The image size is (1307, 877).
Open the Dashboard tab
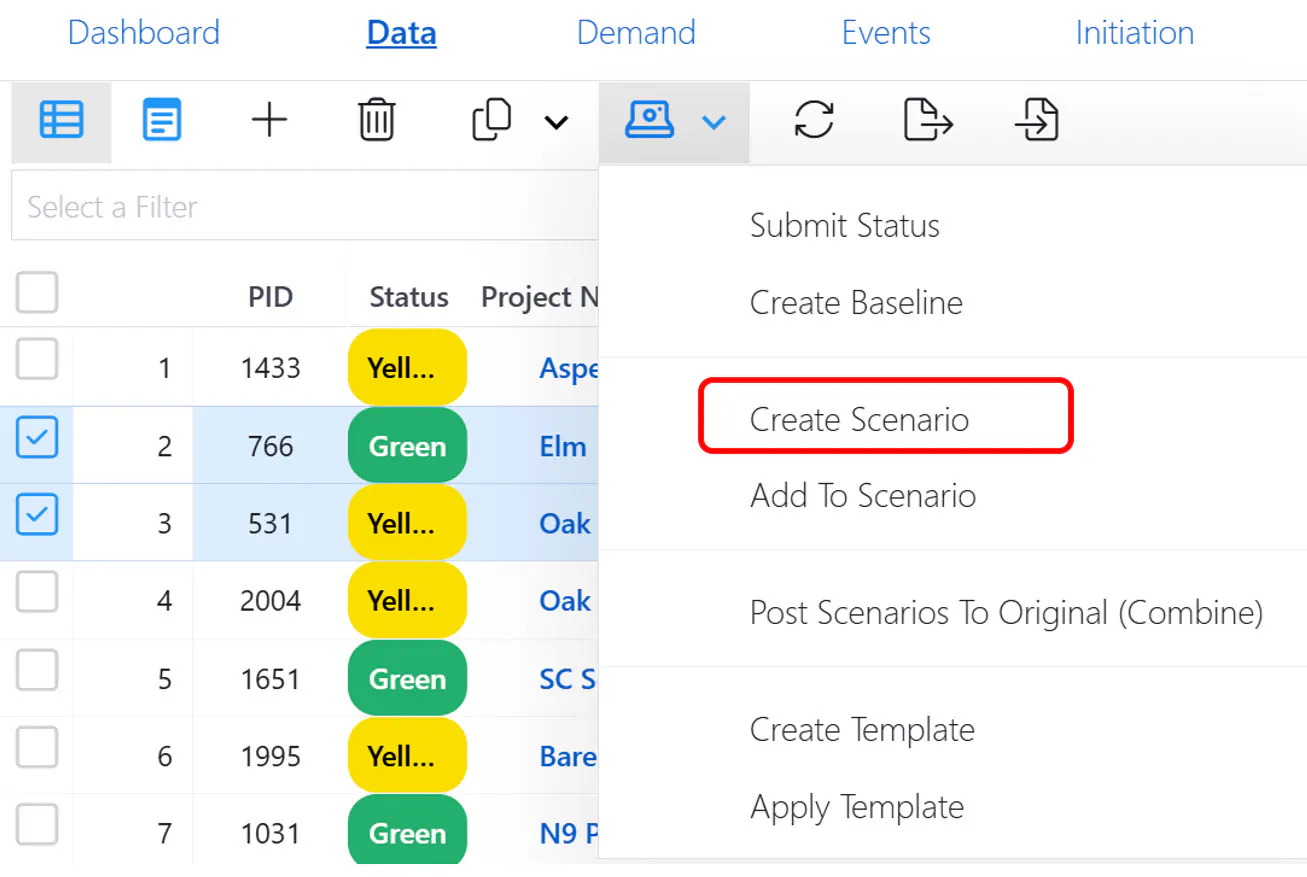coord(144,33)
